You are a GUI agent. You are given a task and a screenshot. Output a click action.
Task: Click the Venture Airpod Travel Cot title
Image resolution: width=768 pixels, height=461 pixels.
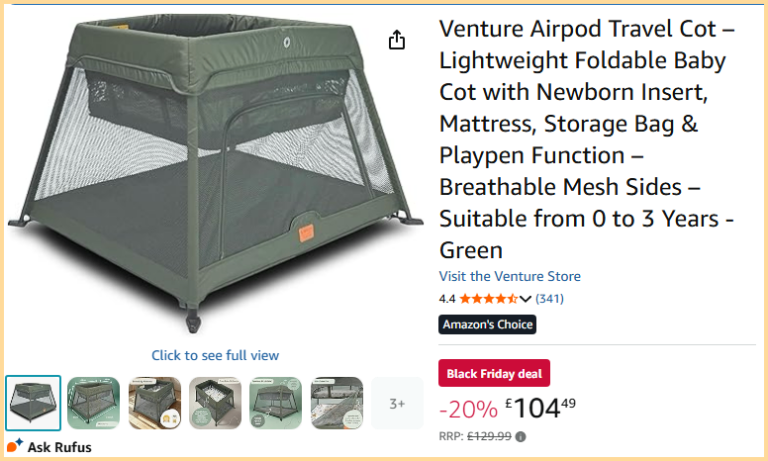coord(587,139)
